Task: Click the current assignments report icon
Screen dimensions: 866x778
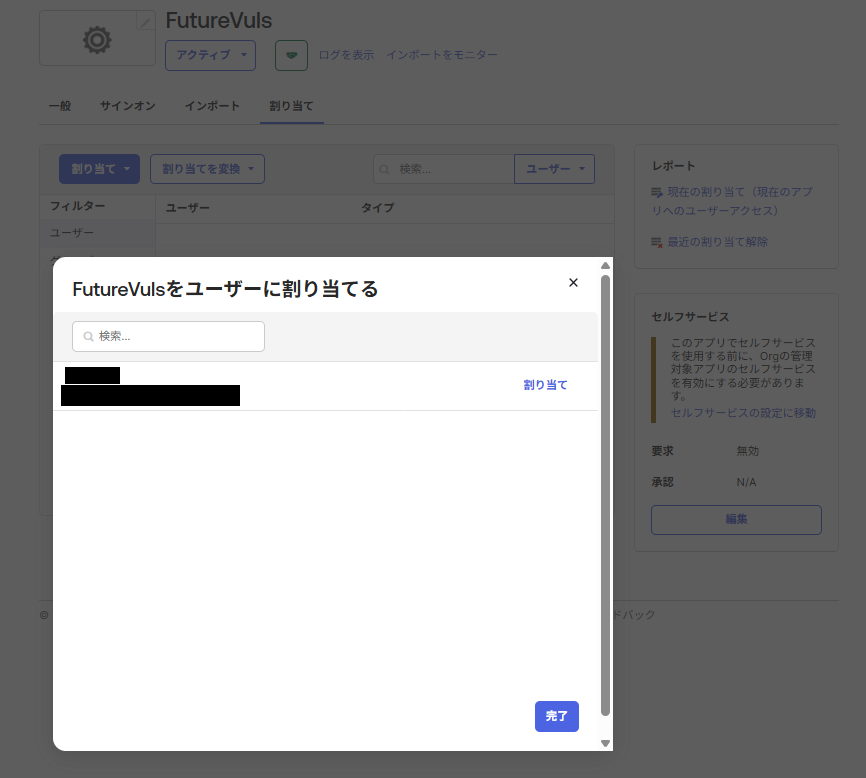Action: 657,192
